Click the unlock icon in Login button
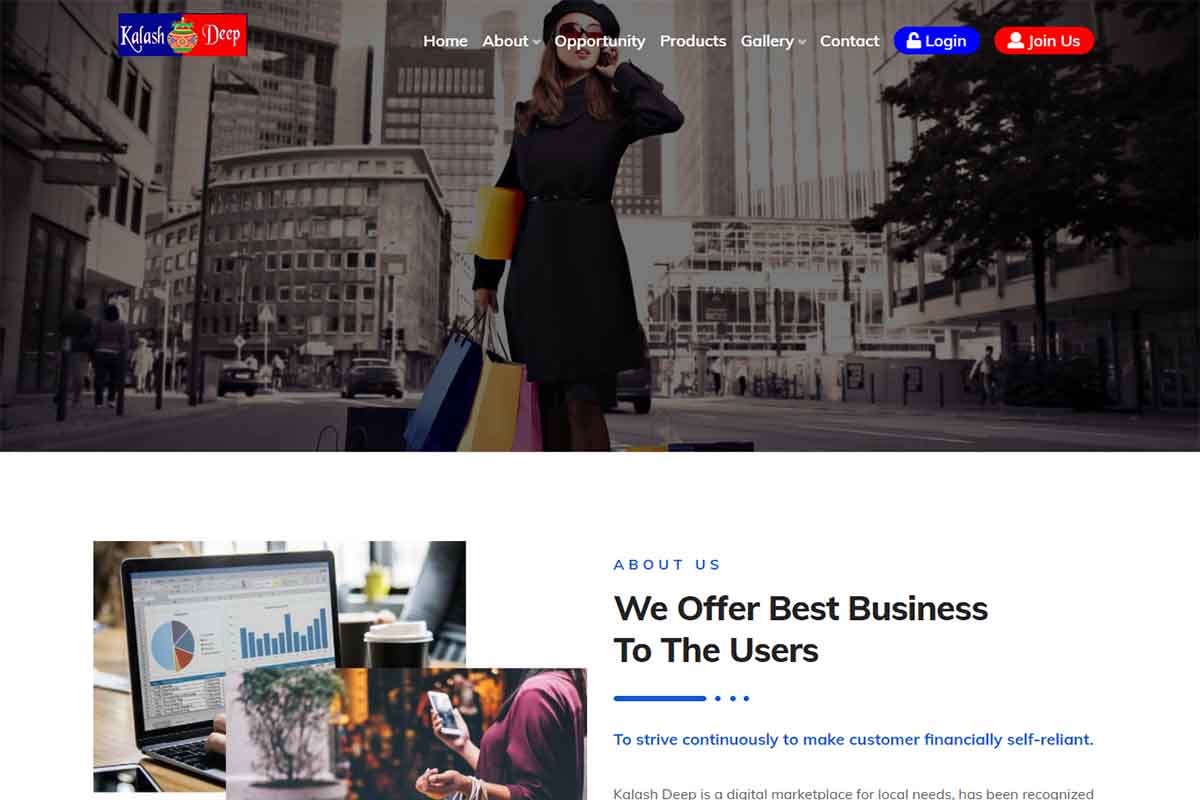This screenshot has width=1200, height=800. 913,41
